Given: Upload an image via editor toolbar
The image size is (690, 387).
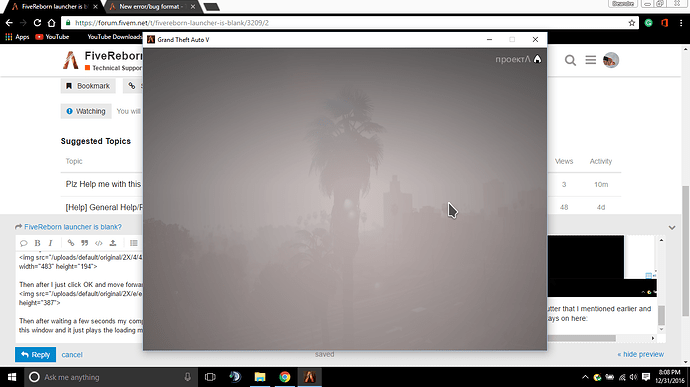Looking at the screenshot, I should click(113, 243).
